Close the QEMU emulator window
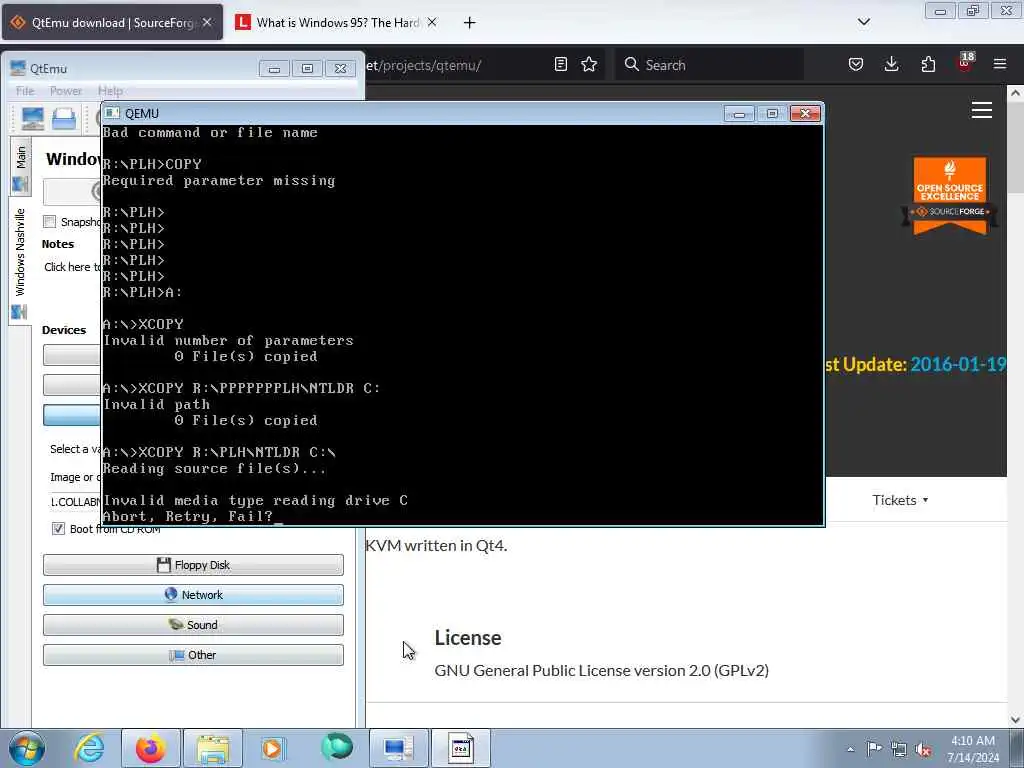Image resolution: width=1024 pixels, height=768 pixels. pyautogui.click(x=805, y=114)
